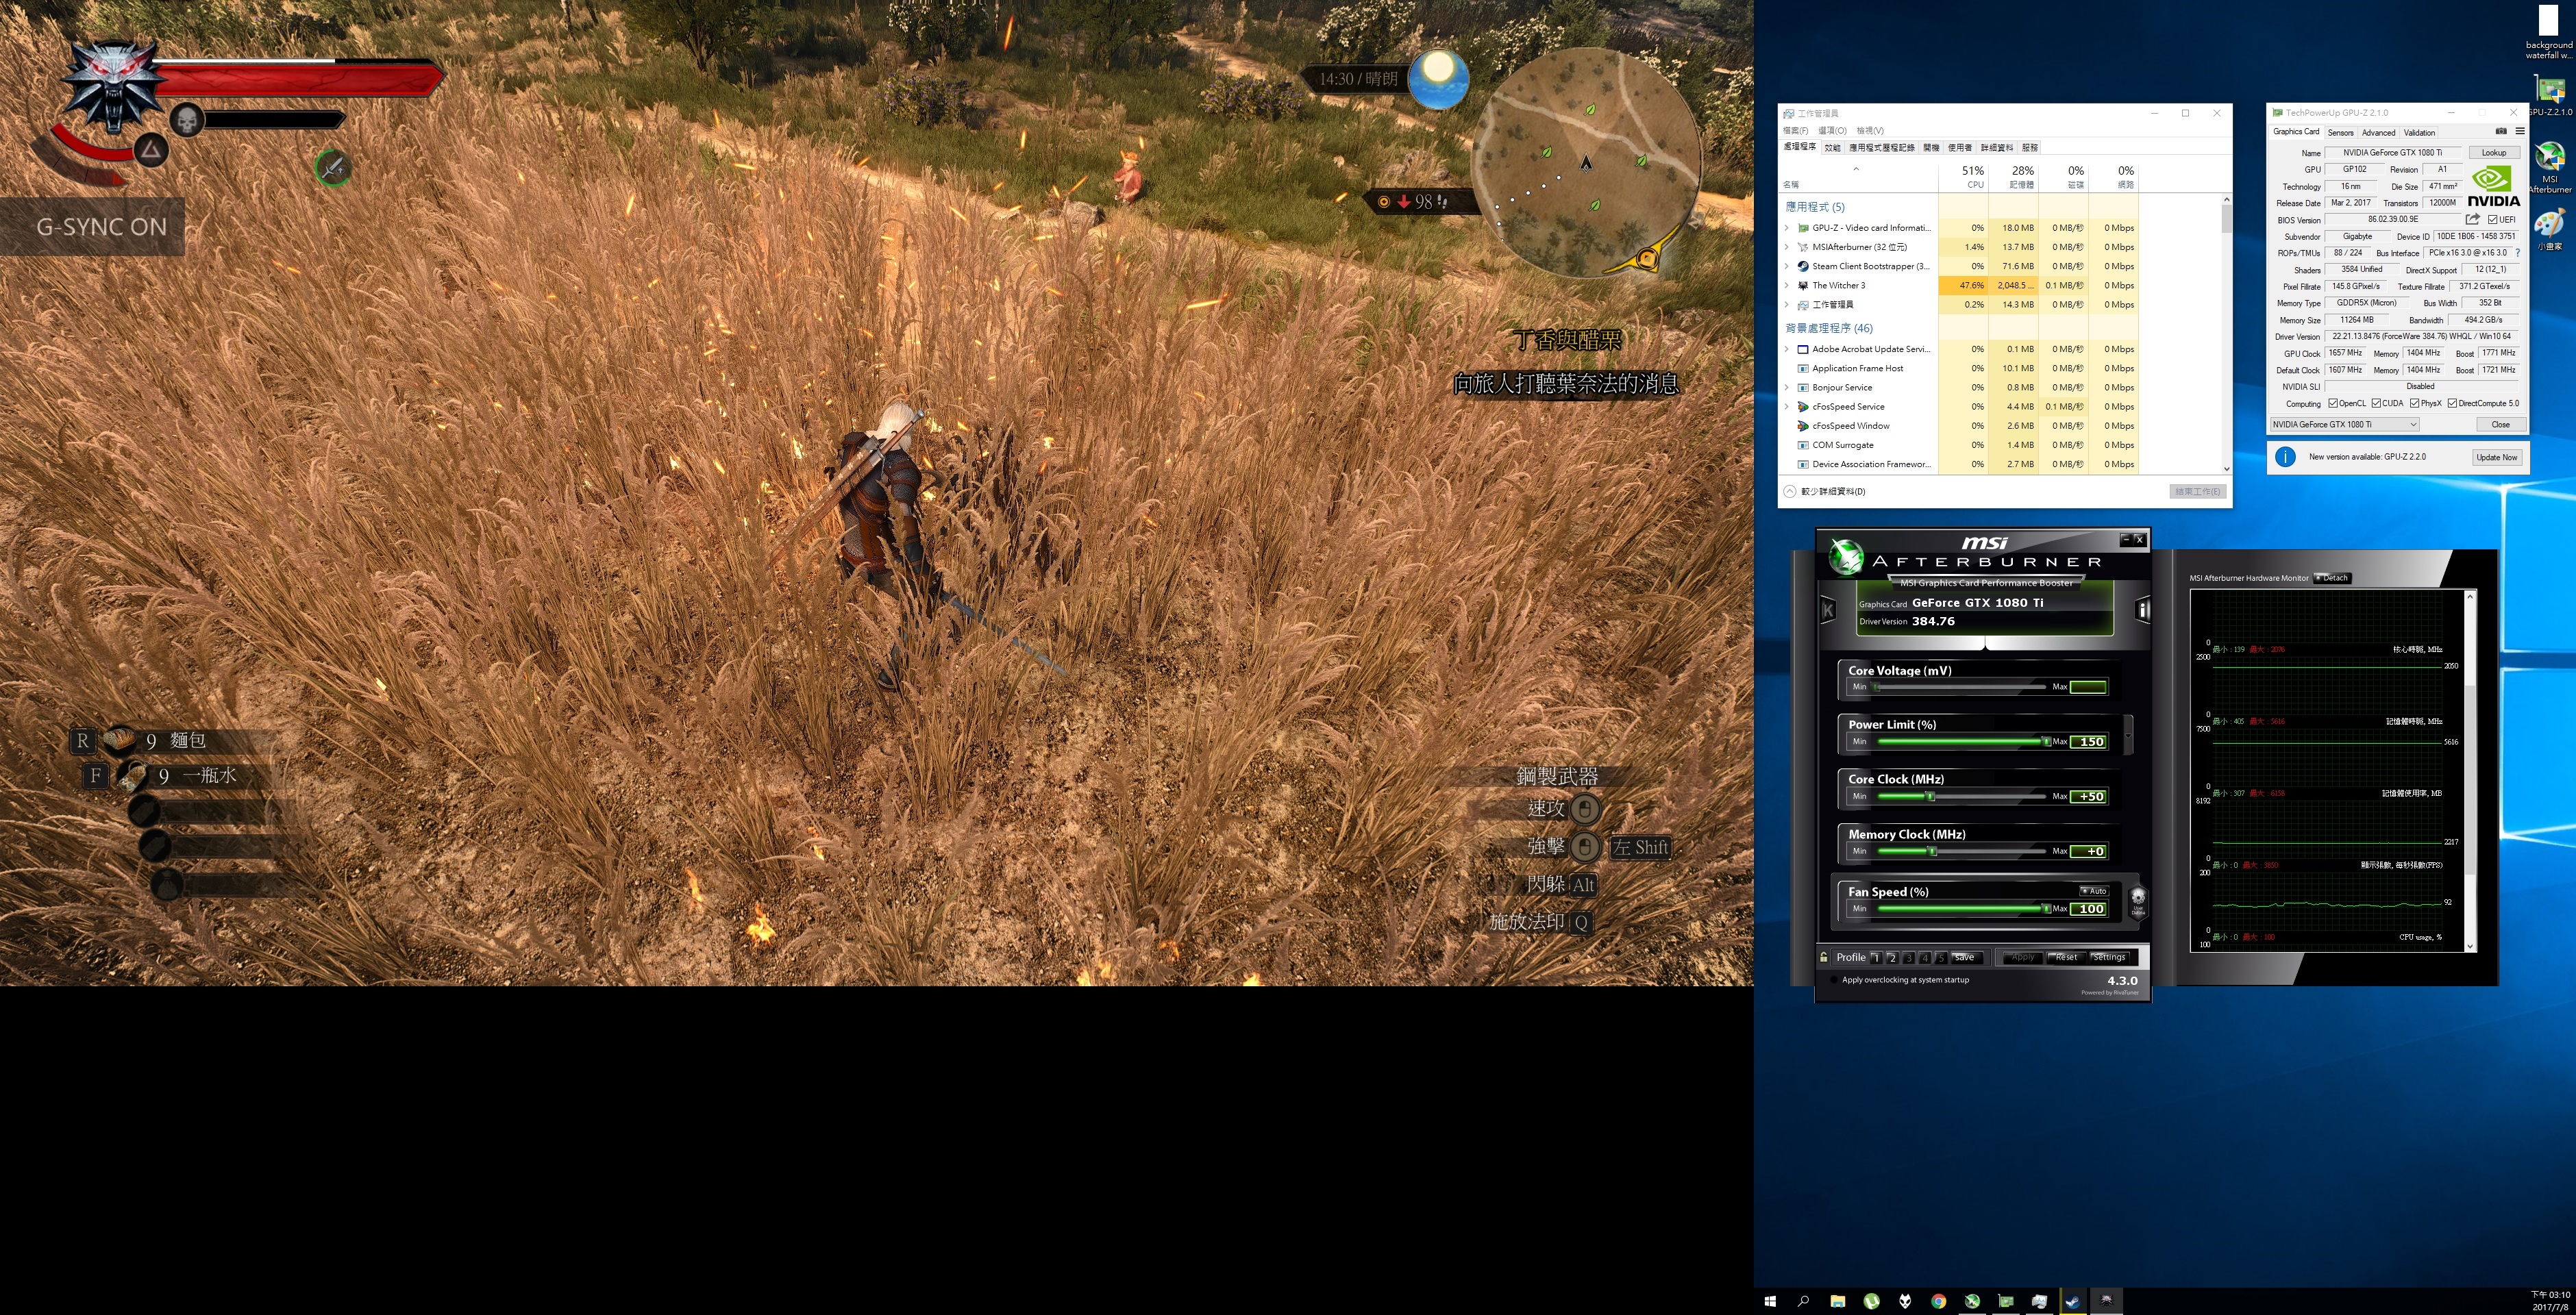
Task: Enable Apply overclocking at system startup
Action: click(x=1834, y=980)
